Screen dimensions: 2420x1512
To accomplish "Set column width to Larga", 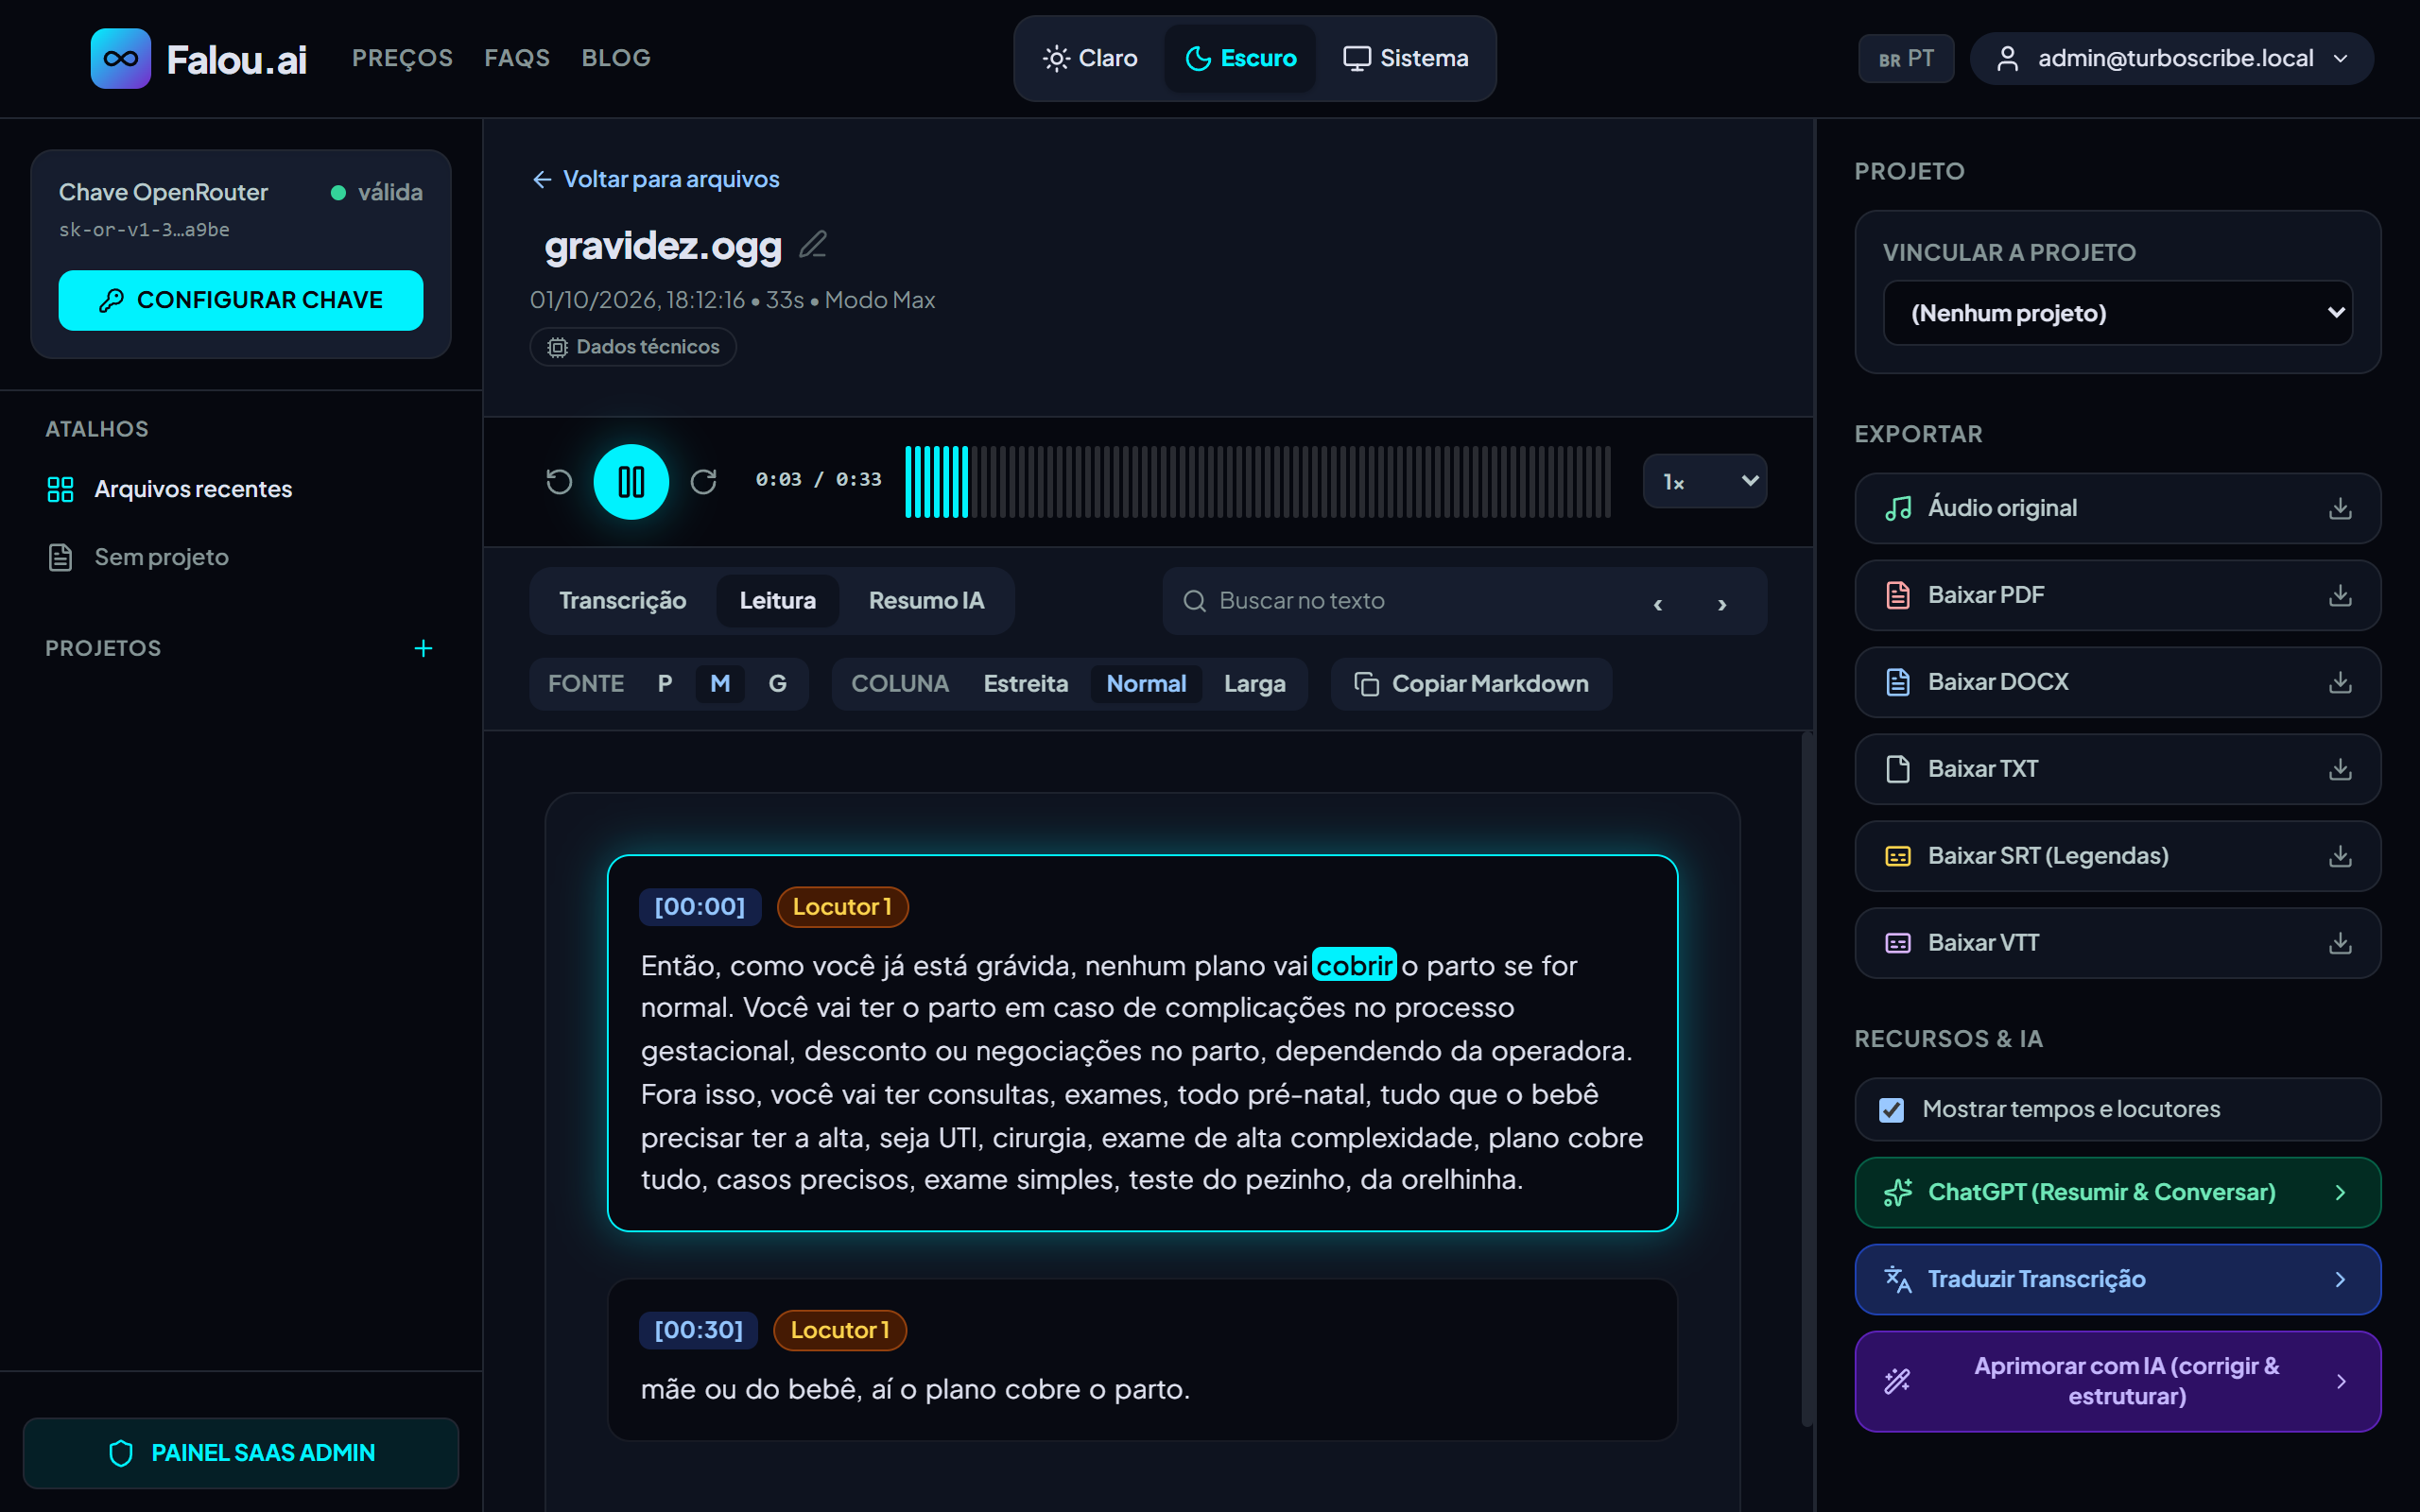I will point(1254,684).
